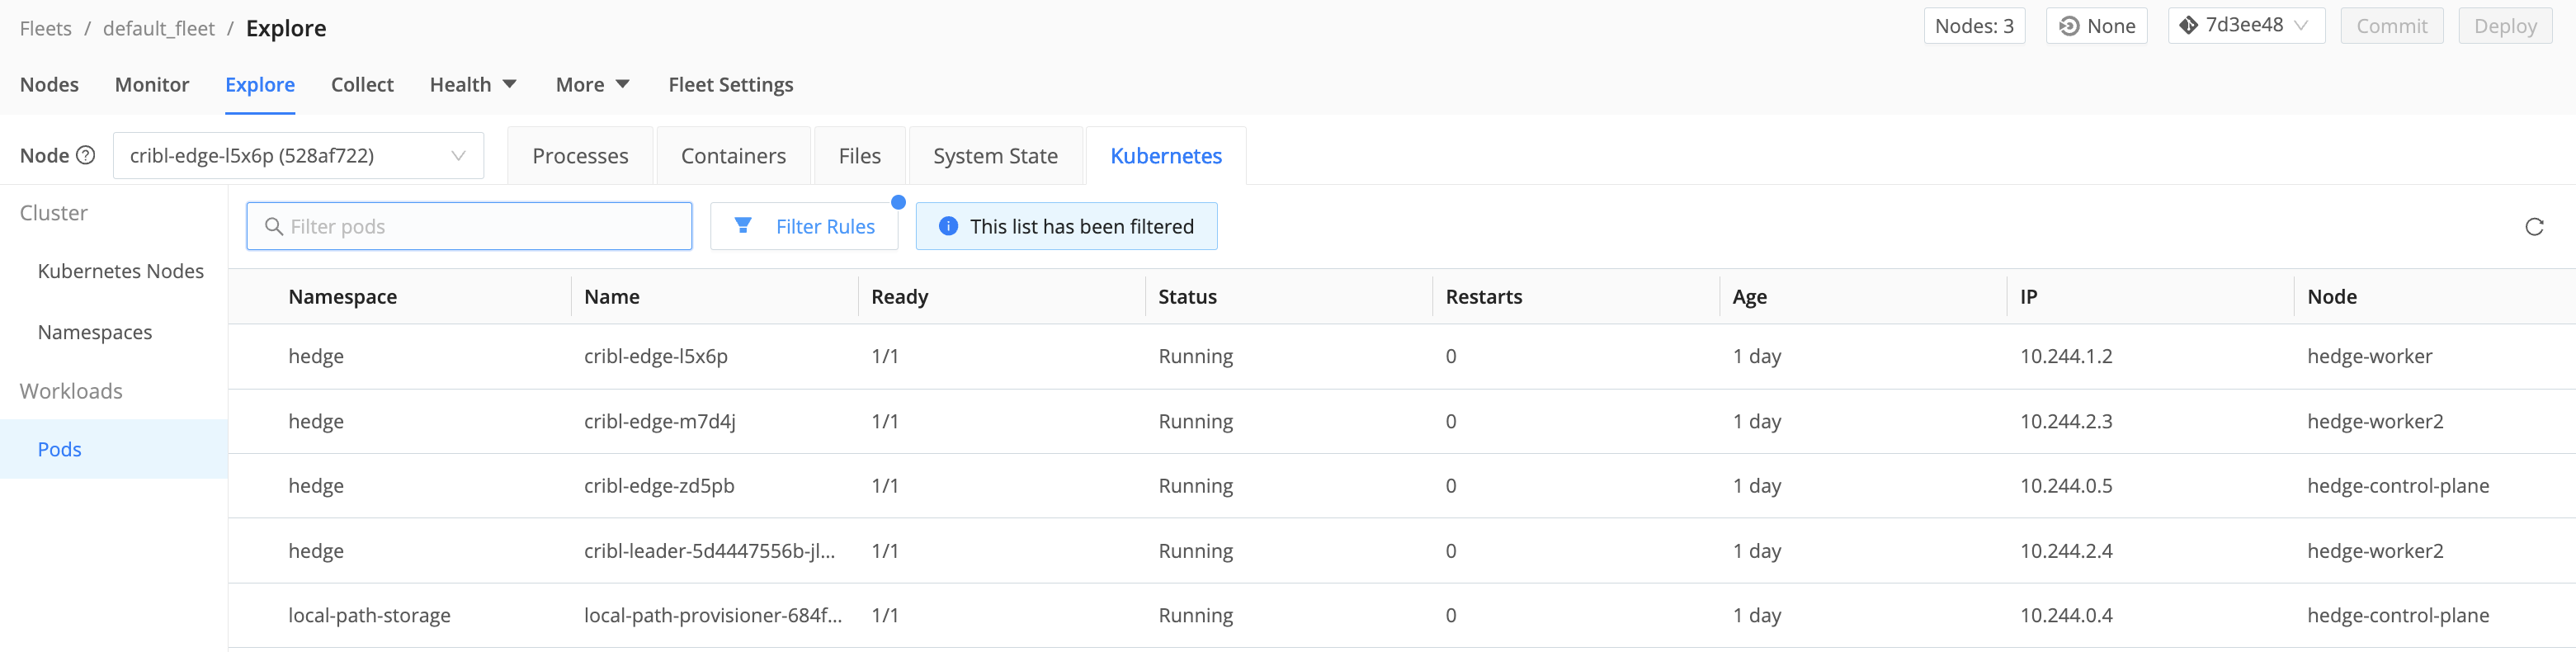Image resolution: width=2576 pixels, height=652 pixels.
Task: Switch to the Containers tab
Action: tap(733, 156)
